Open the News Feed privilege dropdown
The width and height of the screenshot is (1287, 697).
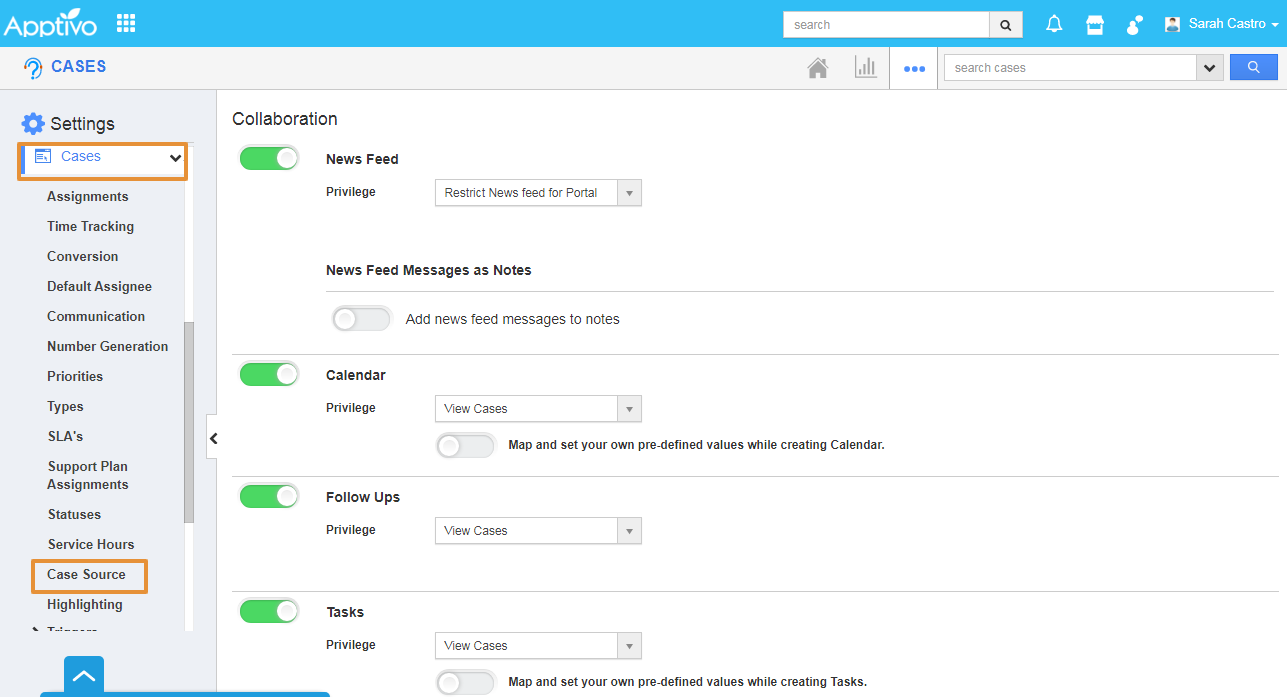click(538, 193)
